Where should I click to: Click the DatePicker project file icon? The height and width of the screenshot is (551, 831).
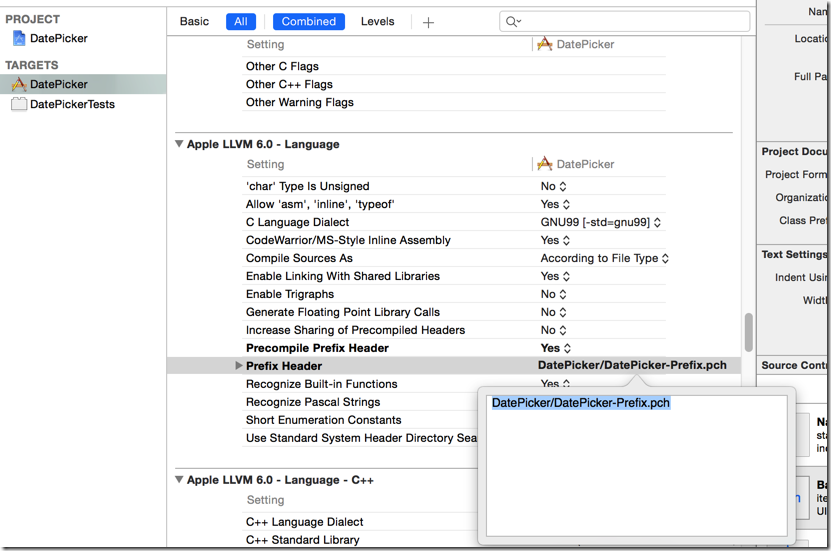pyautogui.click(x=19, y=38)
